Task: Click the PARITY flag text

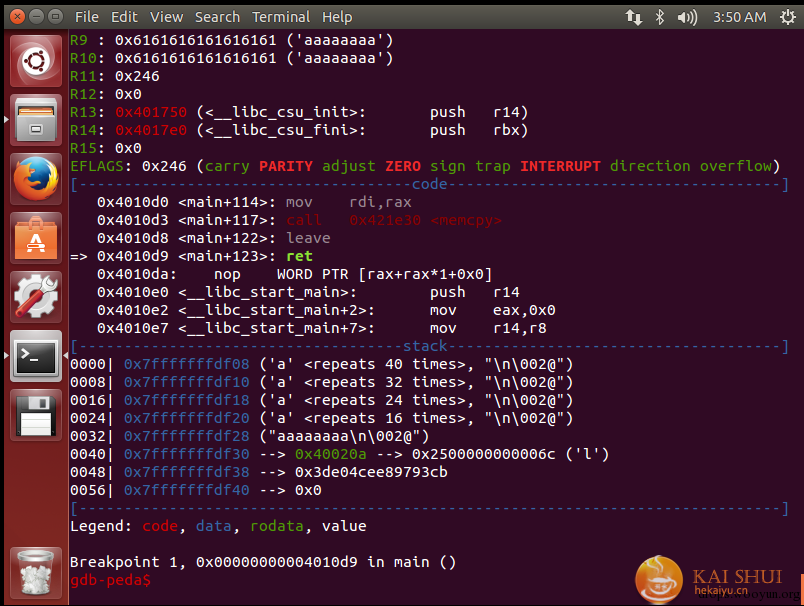Action: (x=286, y=166)
